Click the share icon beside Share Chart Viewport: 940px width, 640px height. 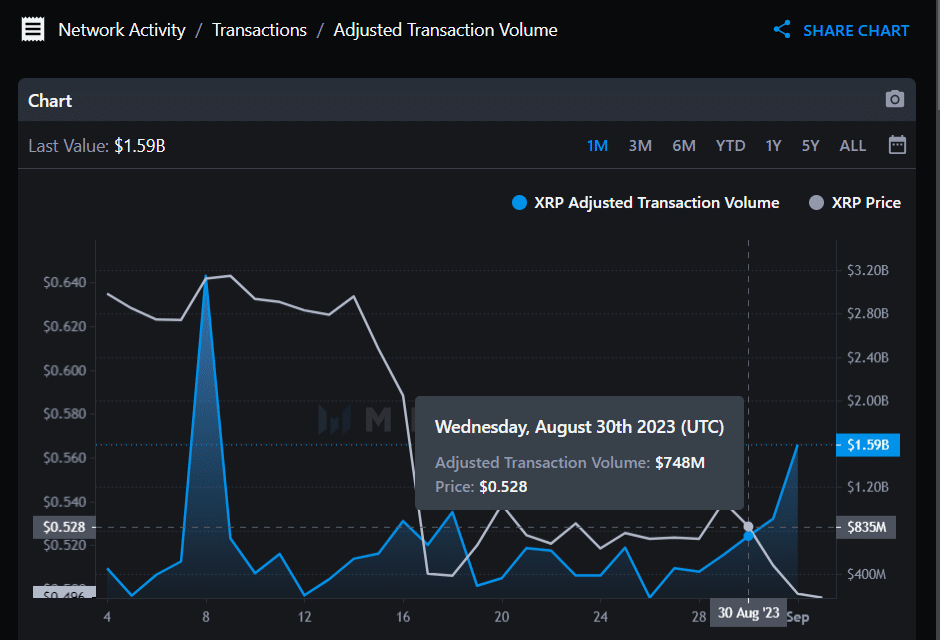pyautogui.click(x=782, y=29)
